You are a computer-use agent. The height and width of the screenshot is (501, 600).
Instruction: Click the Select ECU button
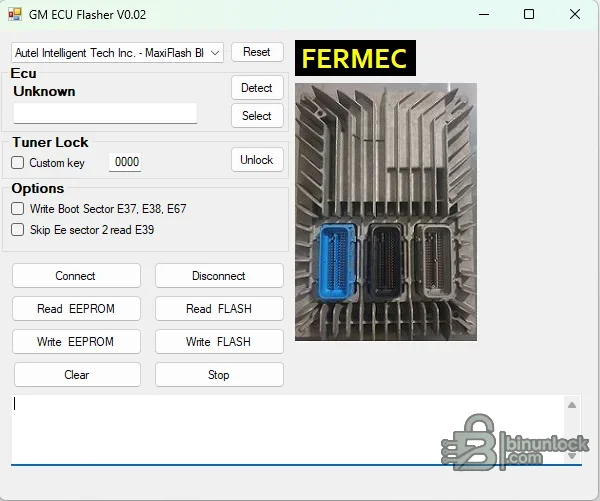[257, 116]
